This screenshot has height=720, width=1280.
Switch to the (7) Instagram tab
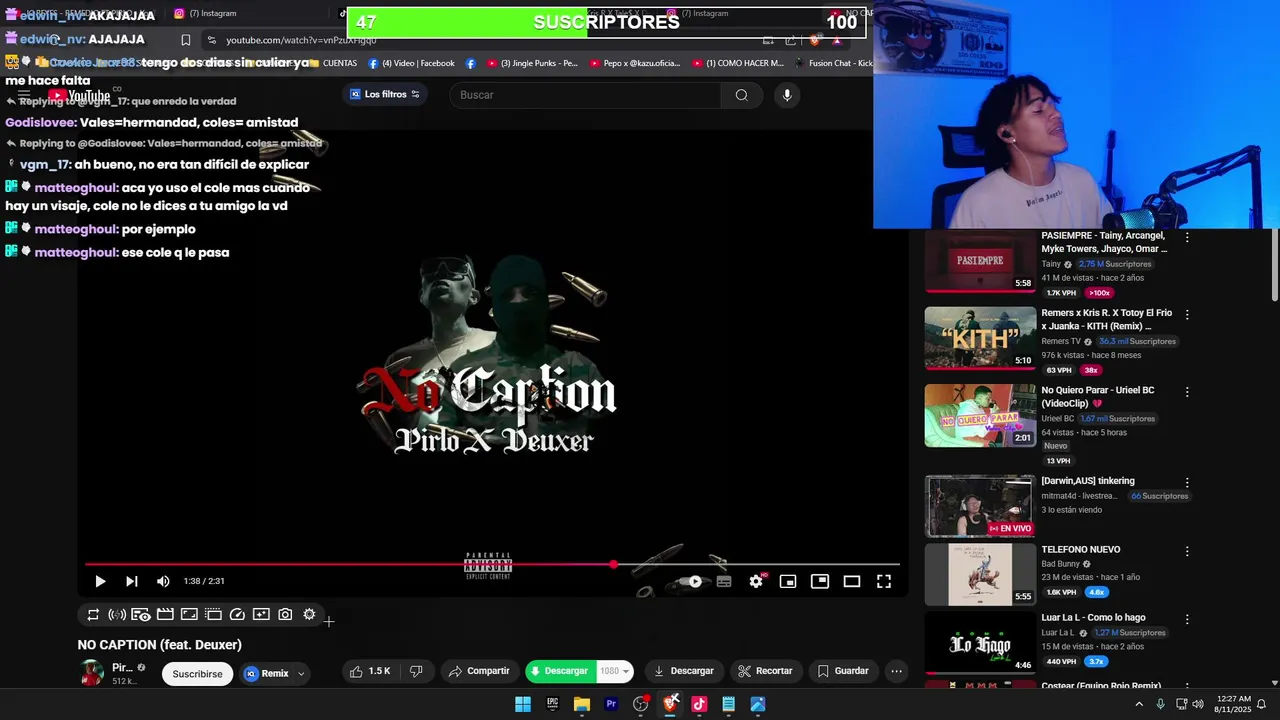pos(205,13)
